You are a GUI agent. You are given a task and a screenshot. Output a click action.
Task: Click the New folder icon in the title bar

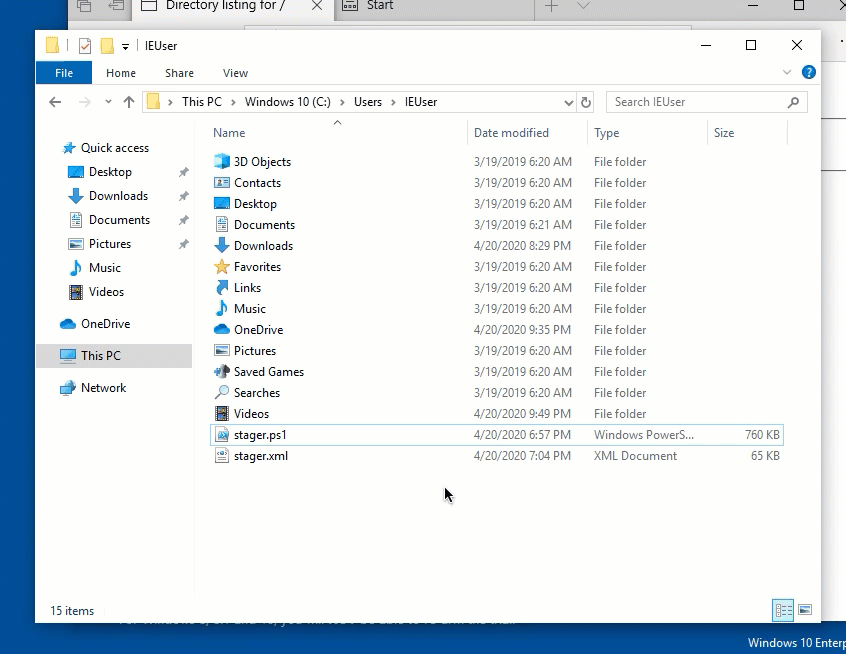[x=107, y=46]
